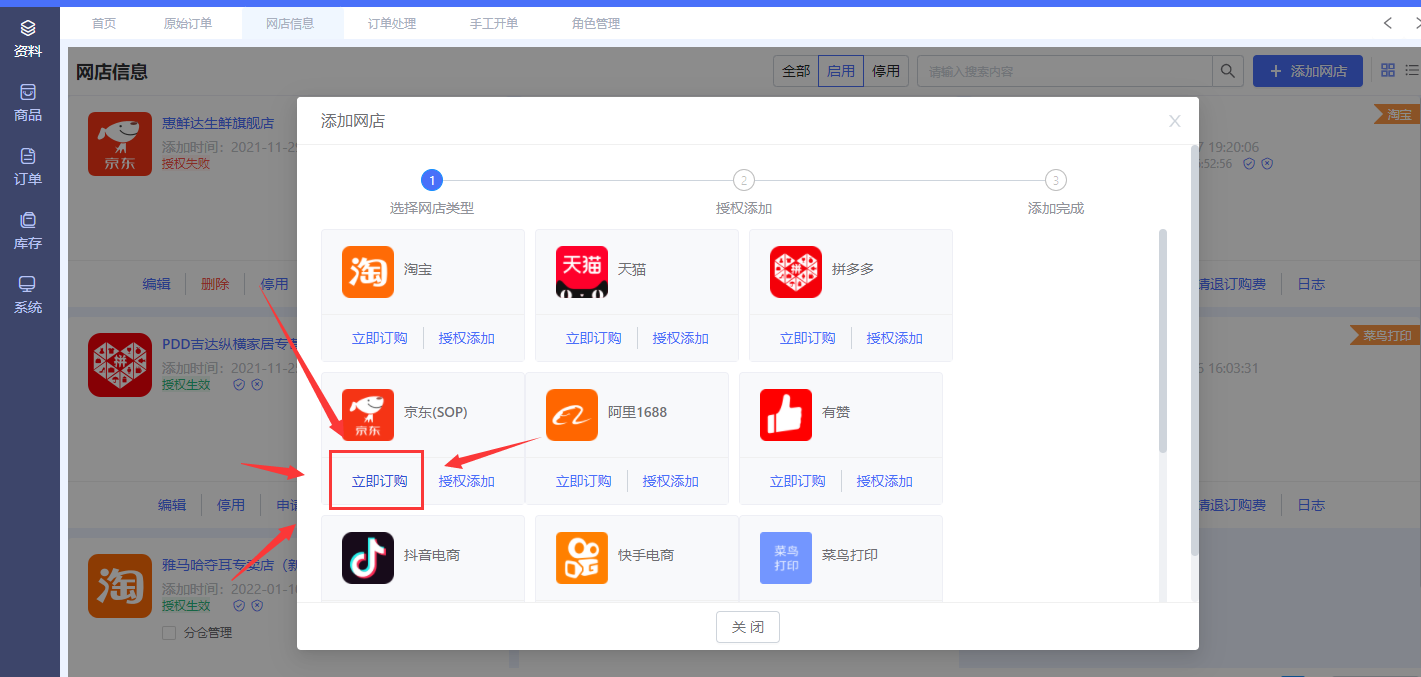
Task: Click 授权添加 under 有赞
Action: coord(885,481)
